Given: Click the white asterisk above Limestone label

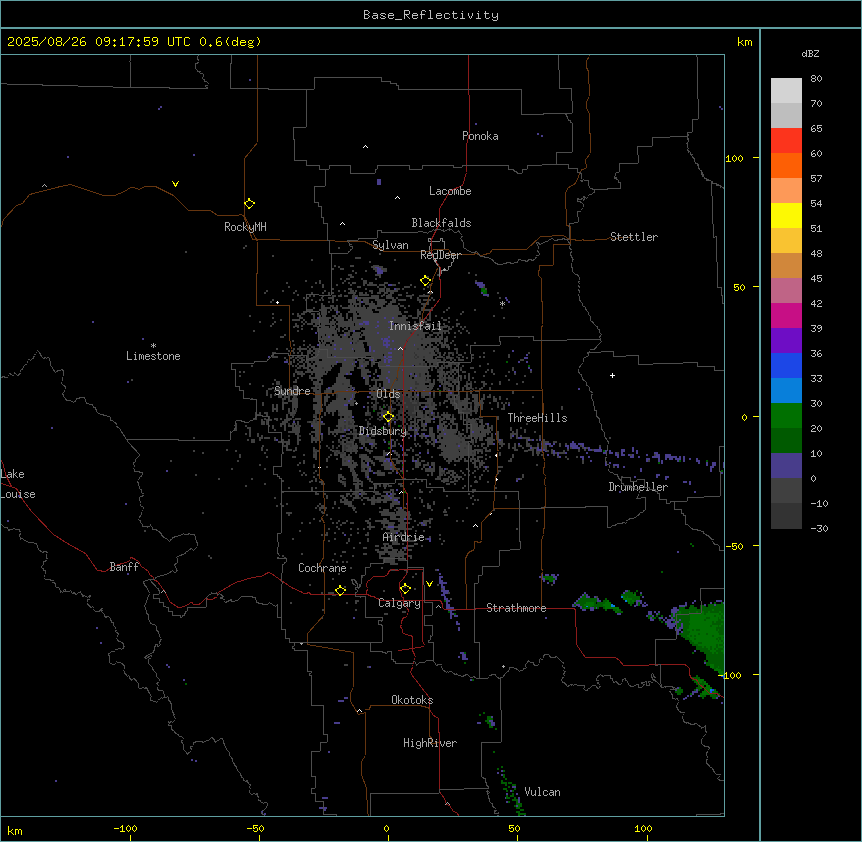Looking at the screenshot, I should (x=153, y=346).
